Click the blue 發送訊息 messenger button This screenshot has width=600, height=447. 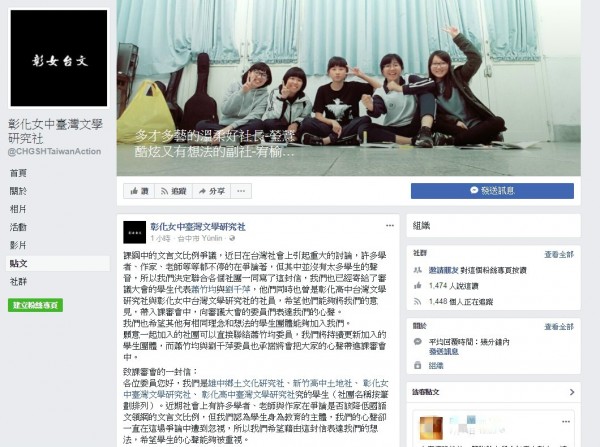click(x=492, y=191)
